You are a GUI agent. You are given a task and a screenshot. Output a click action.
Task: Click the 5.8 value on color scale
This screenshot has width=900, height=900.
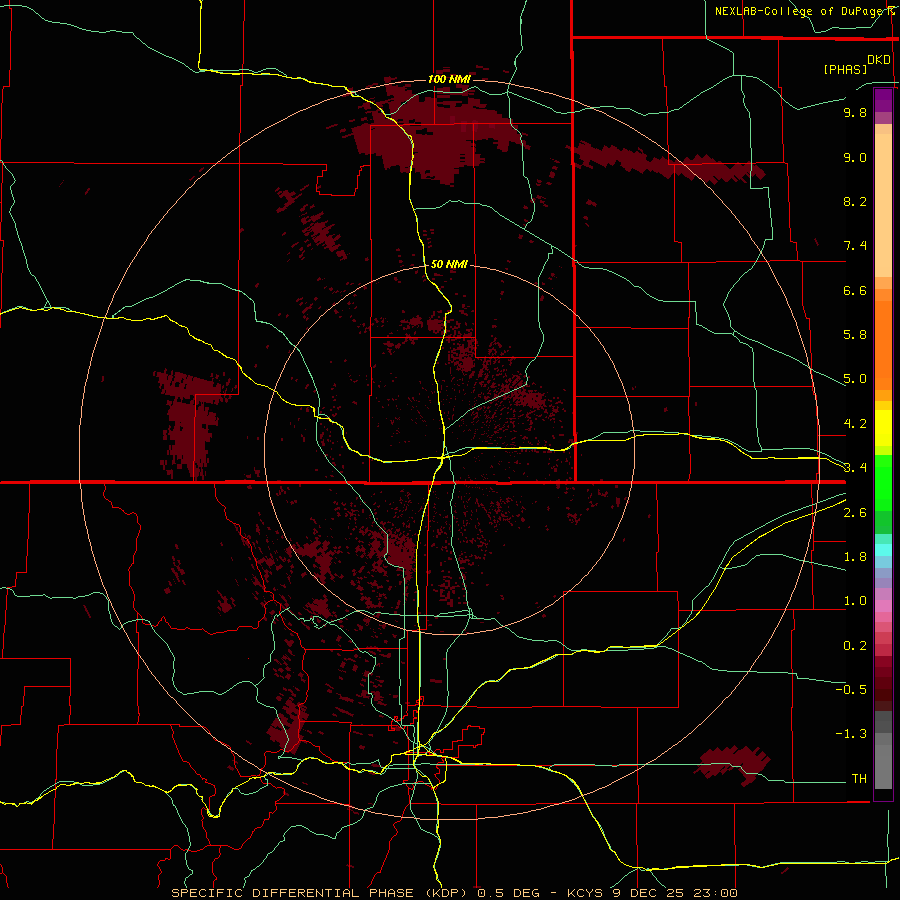point(855,335)
